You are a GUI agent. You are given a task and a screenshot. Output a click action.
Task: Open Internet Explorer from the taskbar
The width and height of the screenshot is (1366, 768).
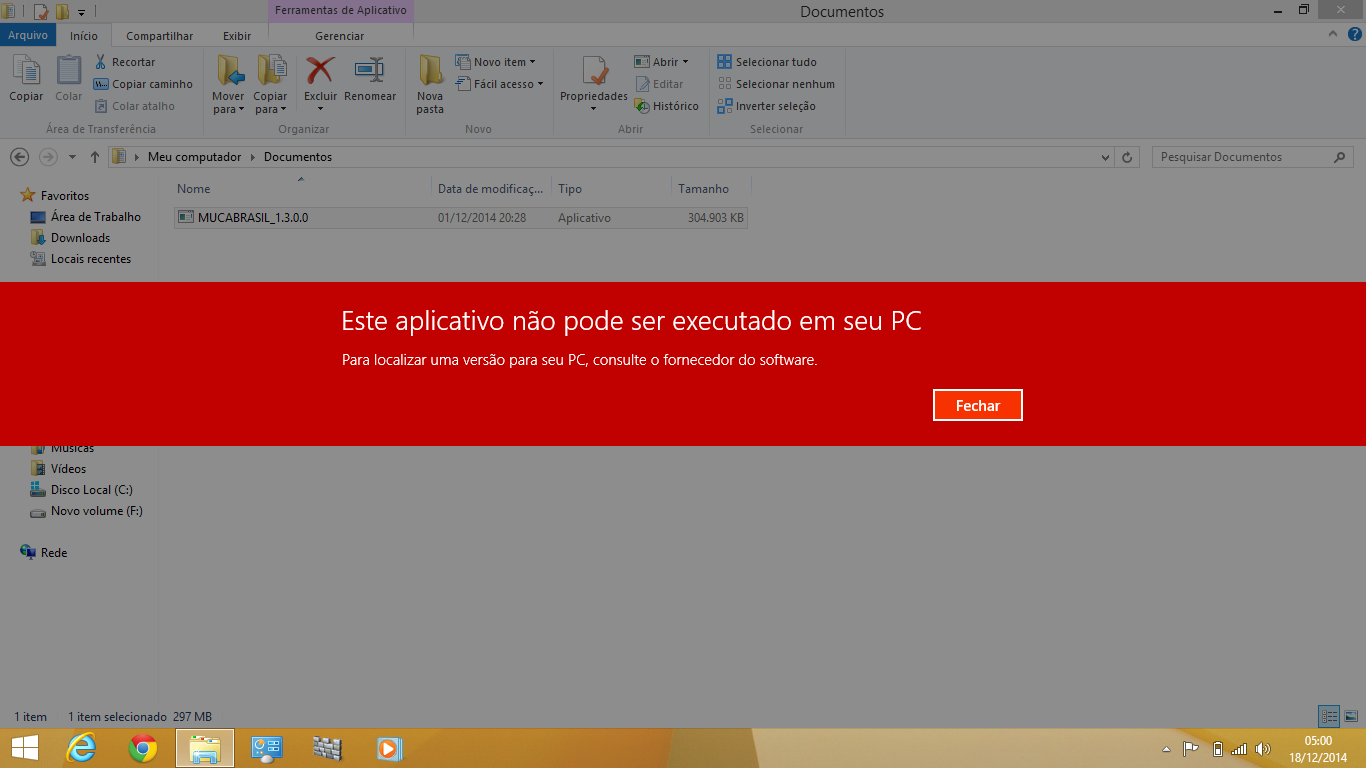81,748
